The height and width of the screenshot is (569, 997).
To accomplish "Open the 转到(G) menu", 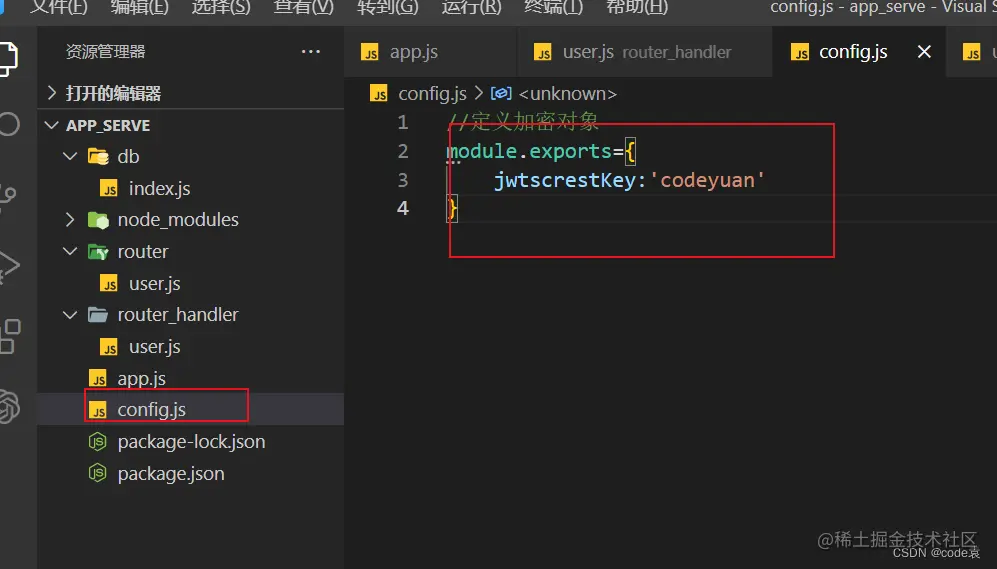I will point(387,8).
